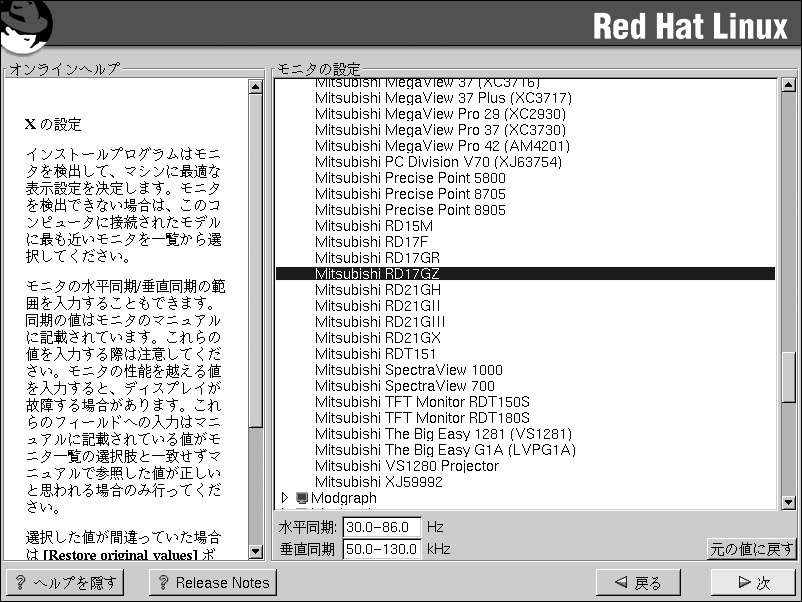The image size is (802, 602).
Task: Proceed with the 次 next button
Action: [x=752, y=582]
